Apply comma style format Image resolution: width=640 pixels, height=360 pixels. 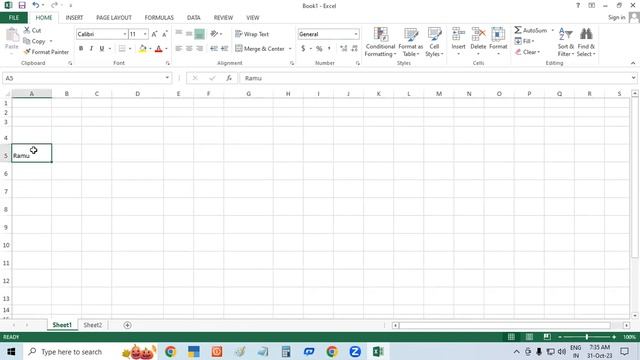click(329, 49)
